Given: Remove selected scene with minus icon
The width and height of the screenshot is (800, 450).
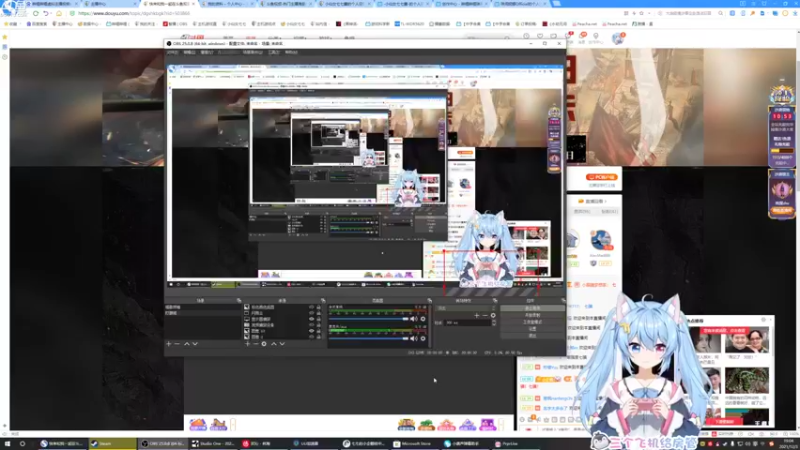Looking at the screenshot, I should point(177,344).
